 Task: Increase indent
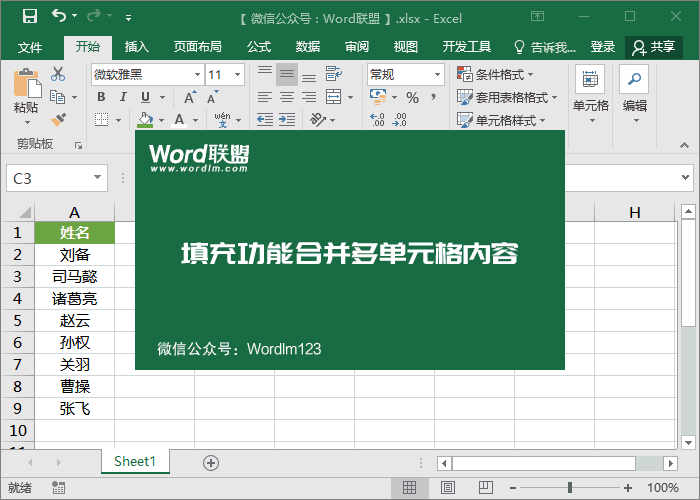(x=287, y=120)
